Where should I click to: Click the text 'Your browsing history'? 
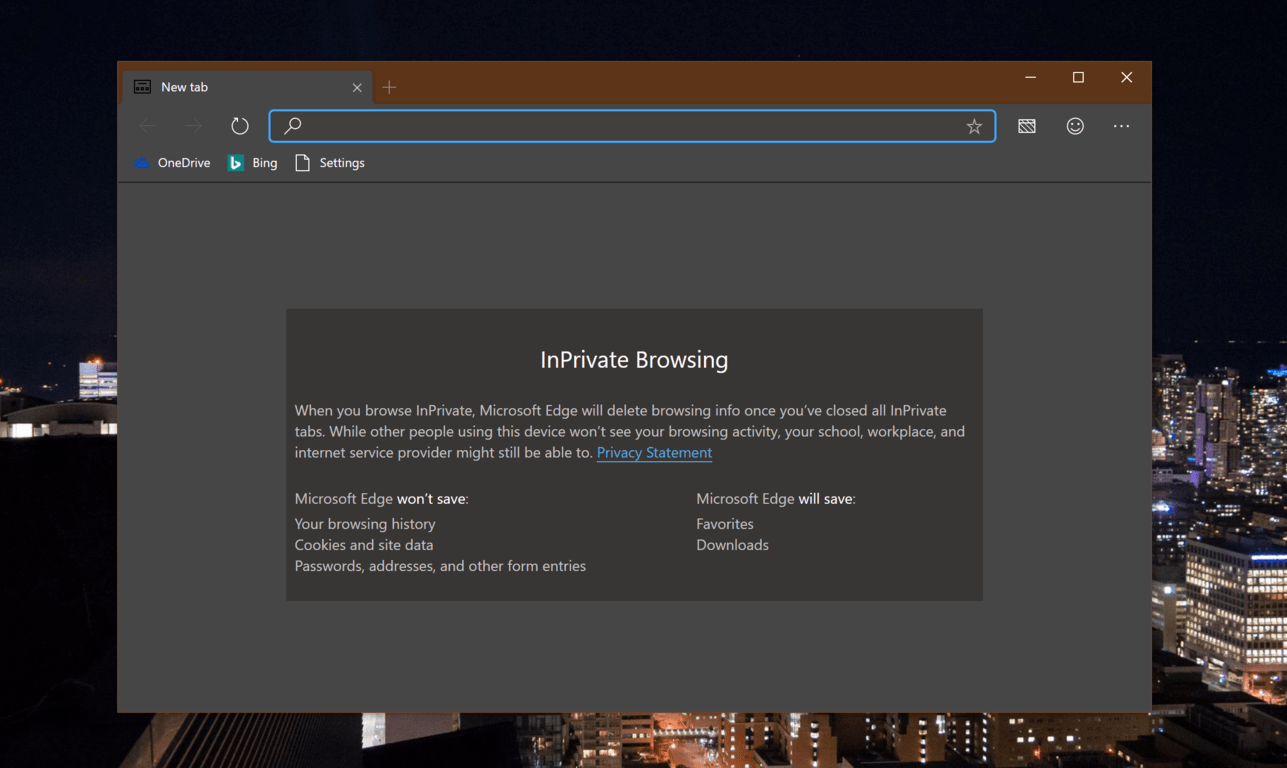(x=365, y=524)
